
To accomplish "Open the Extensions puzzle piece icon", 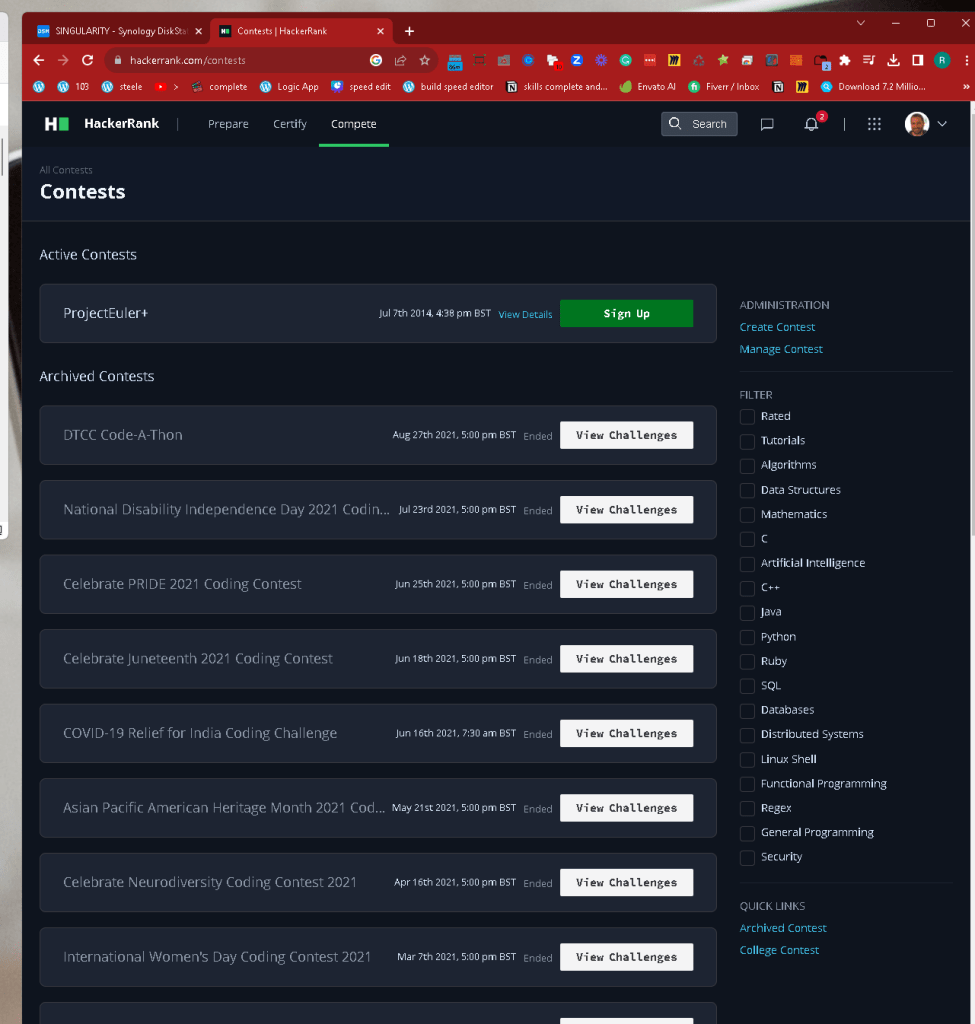I will click(x=844, y=60).
